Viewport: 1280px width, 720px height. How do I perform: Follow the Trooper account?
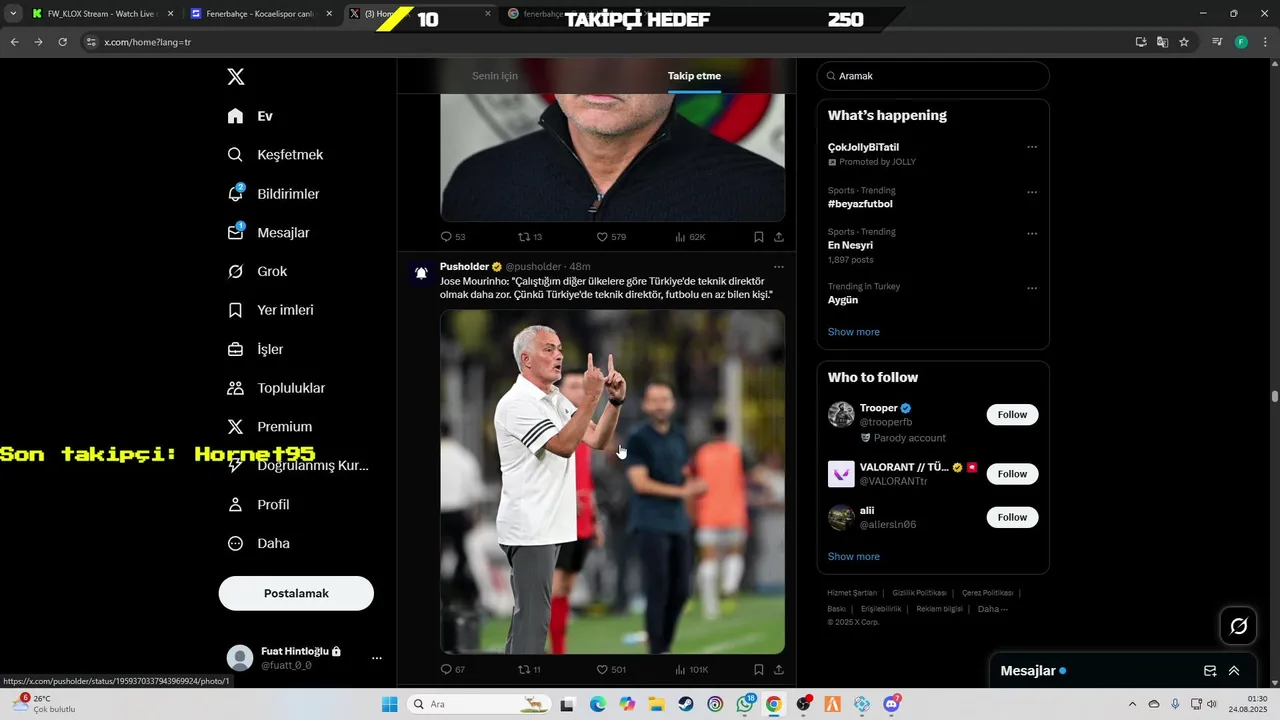point(1012,415)
